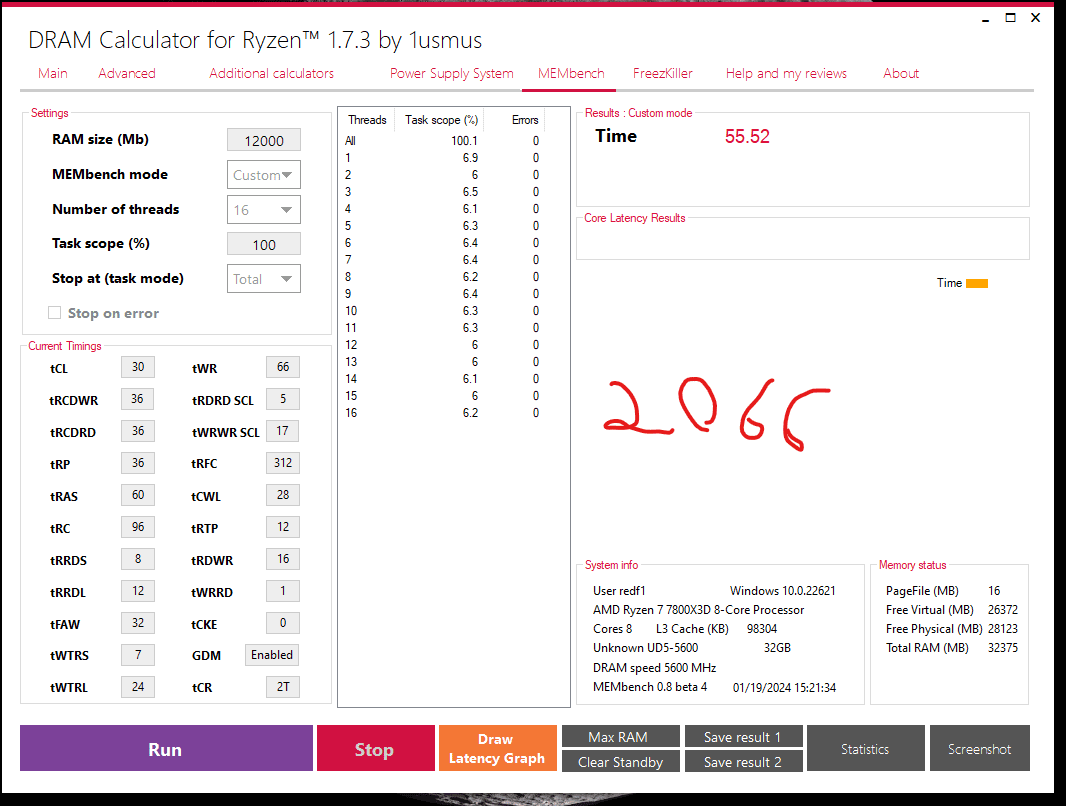This screenshot has width=1066, height=806.
Task: Click the tRC timing value field
Action: click(138, 527)
